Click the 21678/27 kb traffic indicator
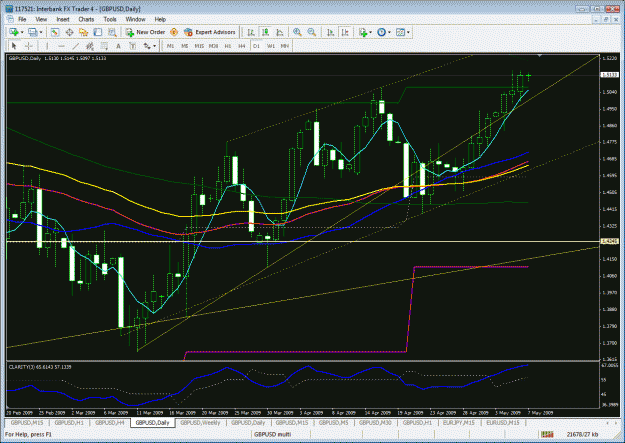625x443 pixels. point(582,434)
